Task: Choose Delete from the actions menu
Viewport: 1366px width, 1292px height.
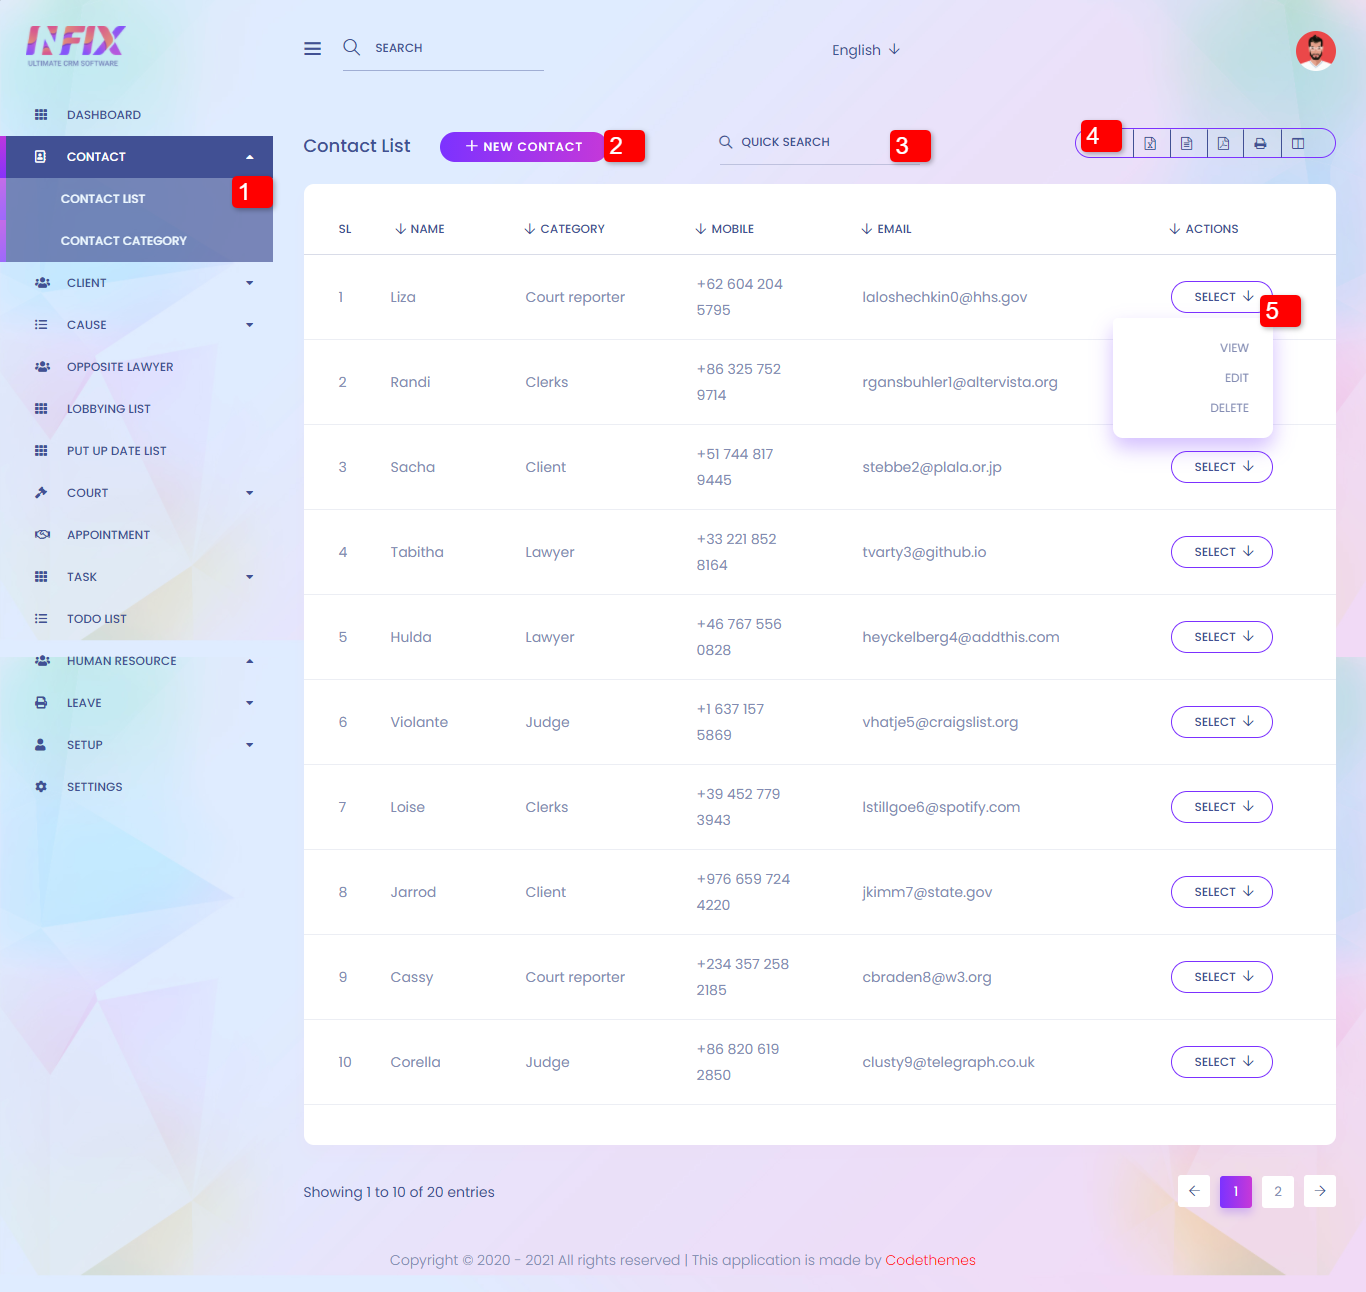Action: coord(1229,408)
